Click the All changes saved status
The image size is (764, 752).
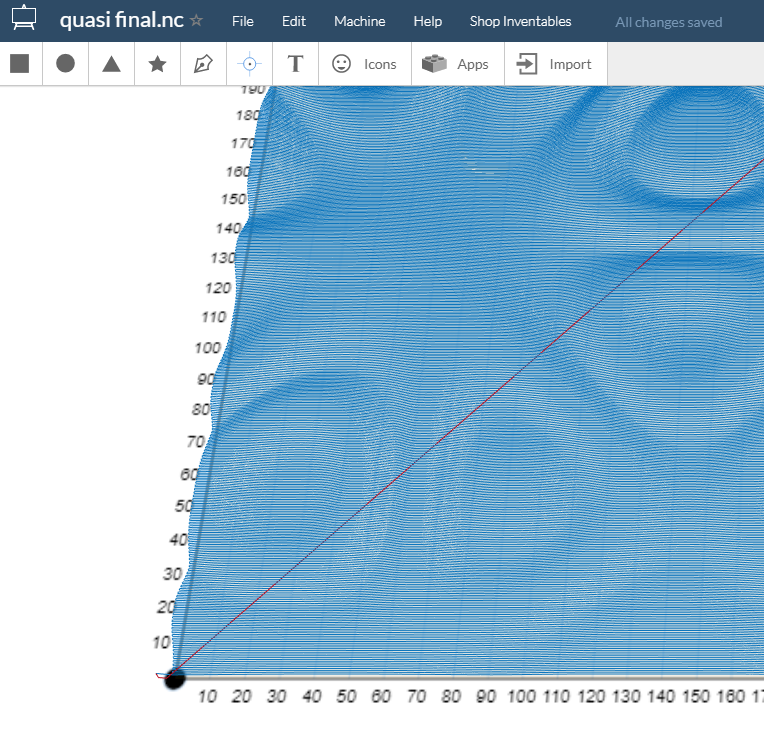(x=668, y=22)
